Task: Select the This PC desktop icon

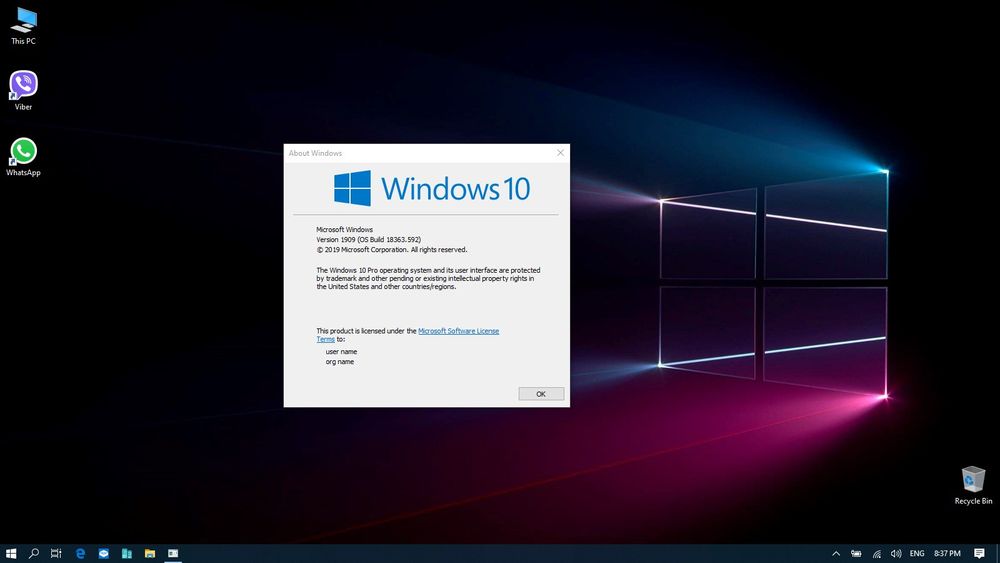Action: click(x=24, y=26)
